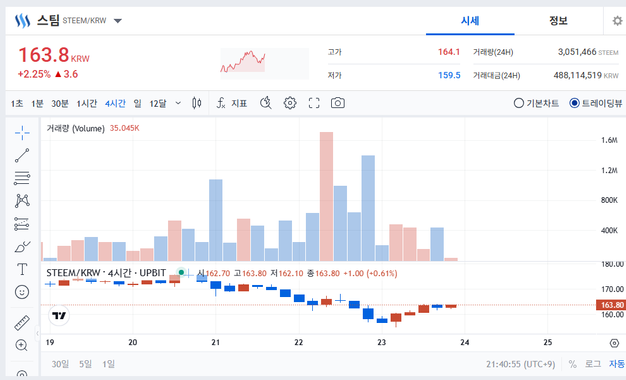Set chart range to 30일
Viewport: 626px width, 380px height.
60,364
